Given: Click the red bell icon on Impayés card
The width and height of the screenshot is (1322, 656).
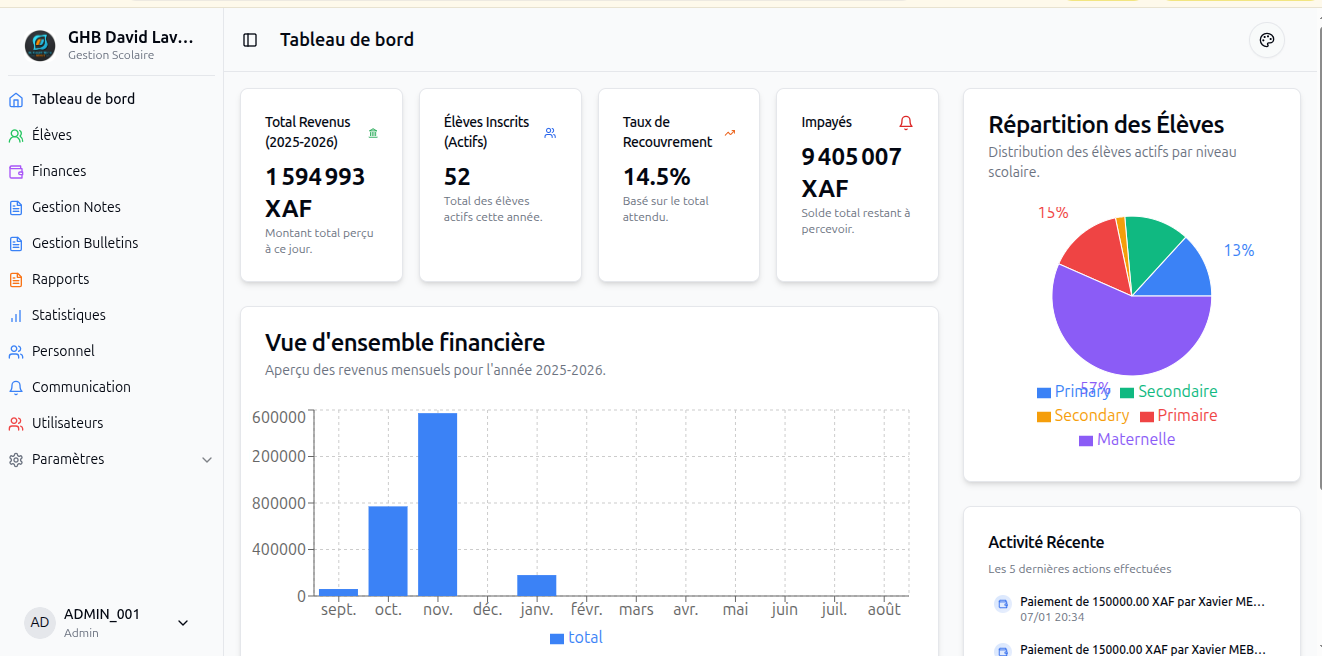Looking at the screenshot, I should (x=906, y=123).
